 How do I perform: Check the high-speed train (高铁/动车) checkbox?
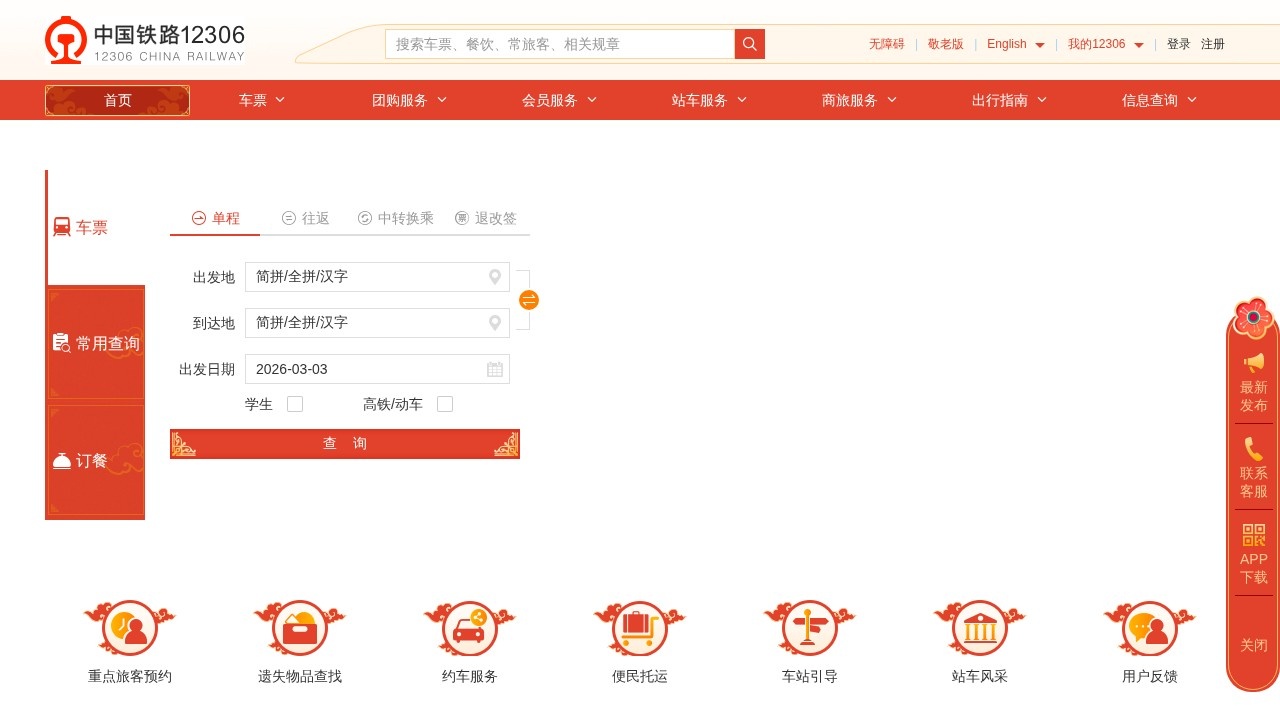click(445, 404)
